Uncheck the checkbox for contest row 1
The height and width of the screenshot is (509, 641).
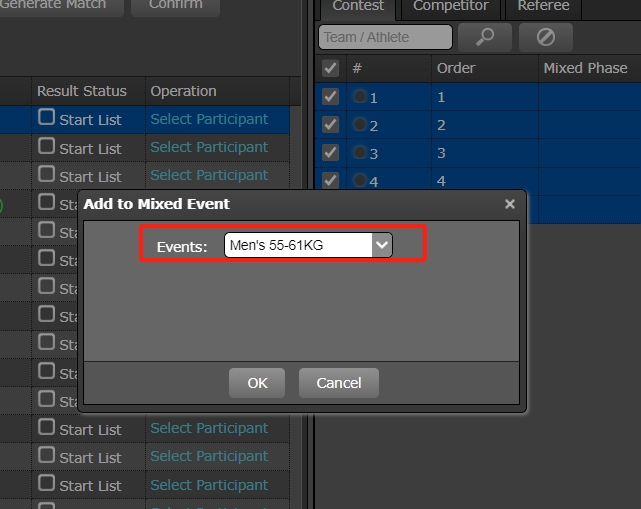coord(330,97)
